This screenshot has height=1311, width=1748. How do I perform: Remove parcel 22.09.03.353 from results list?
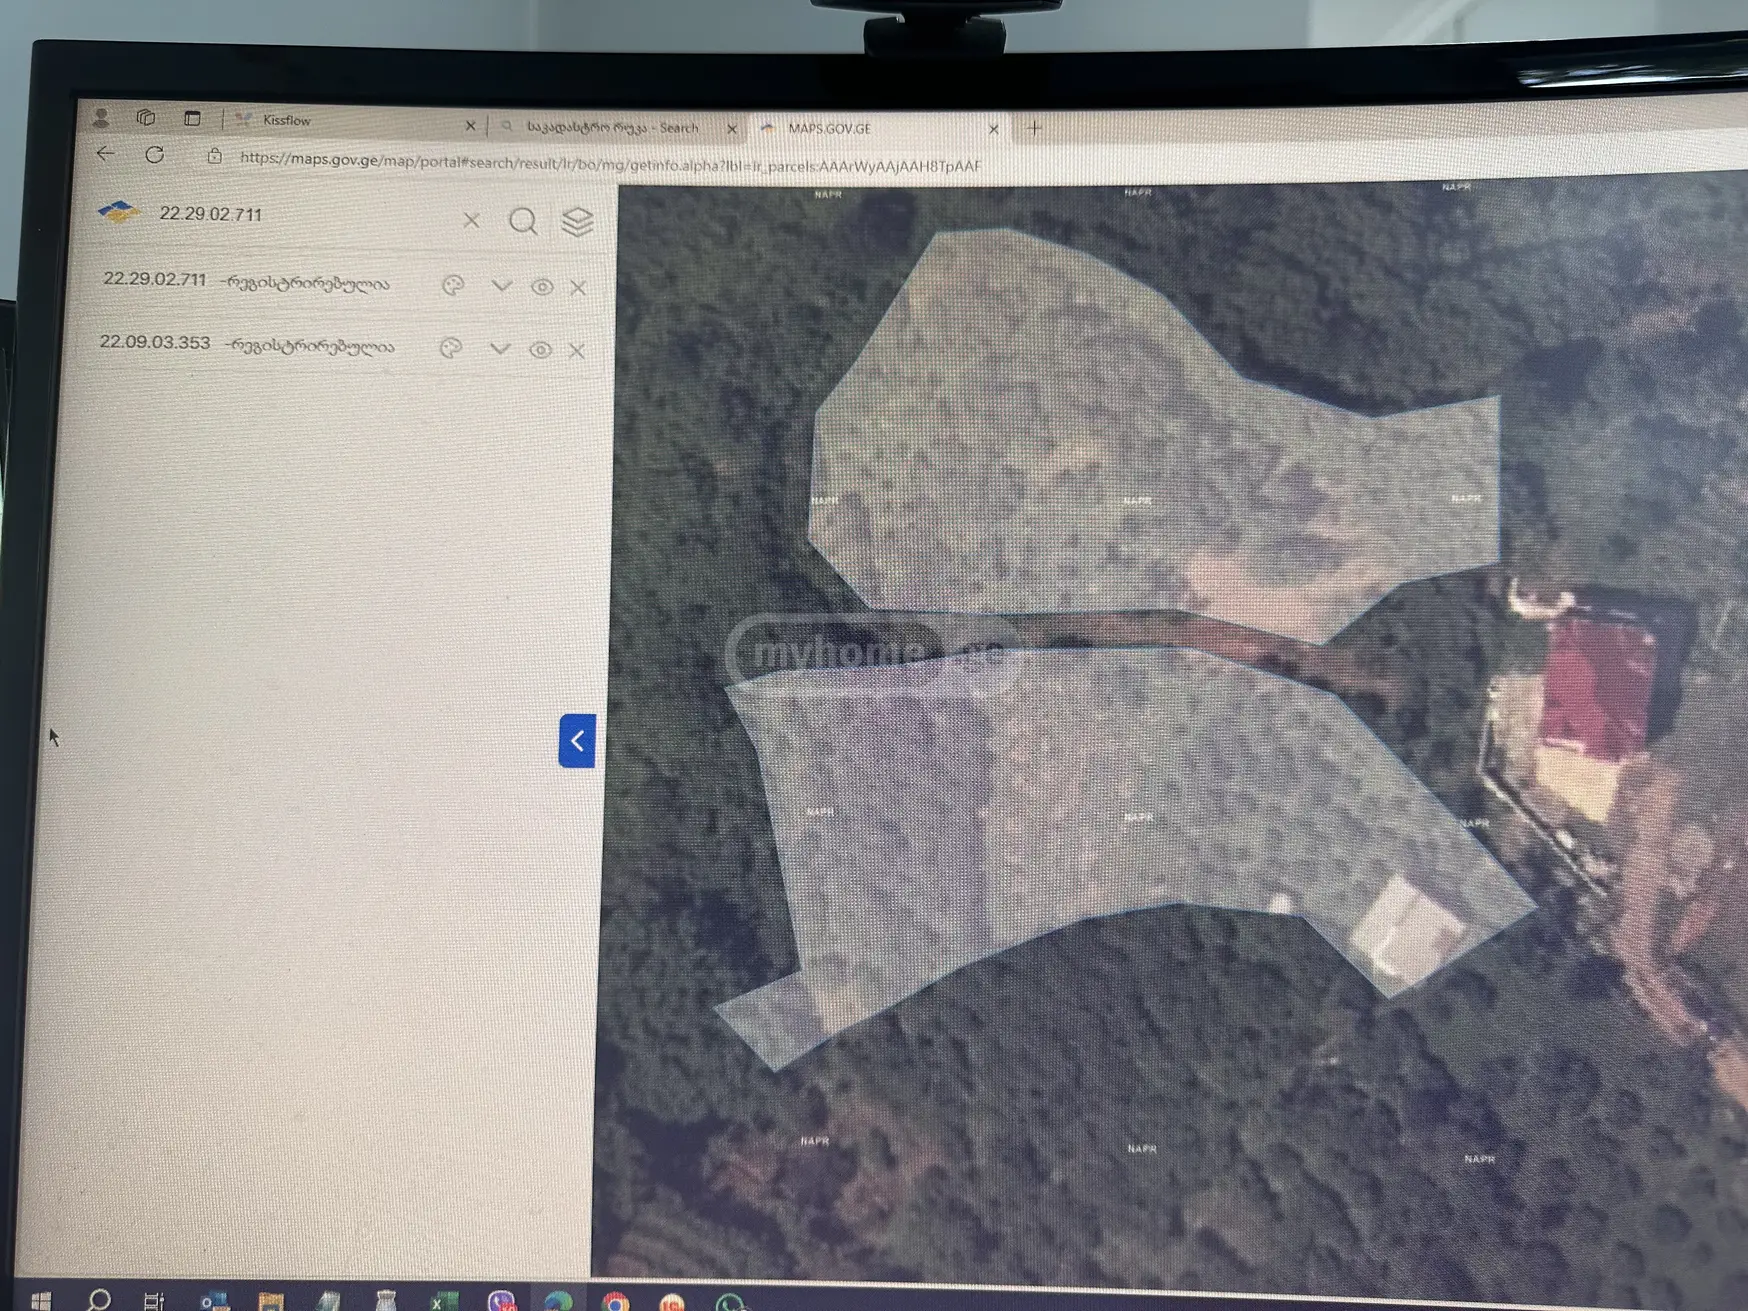pyautogui.click(x=577, y=351)
